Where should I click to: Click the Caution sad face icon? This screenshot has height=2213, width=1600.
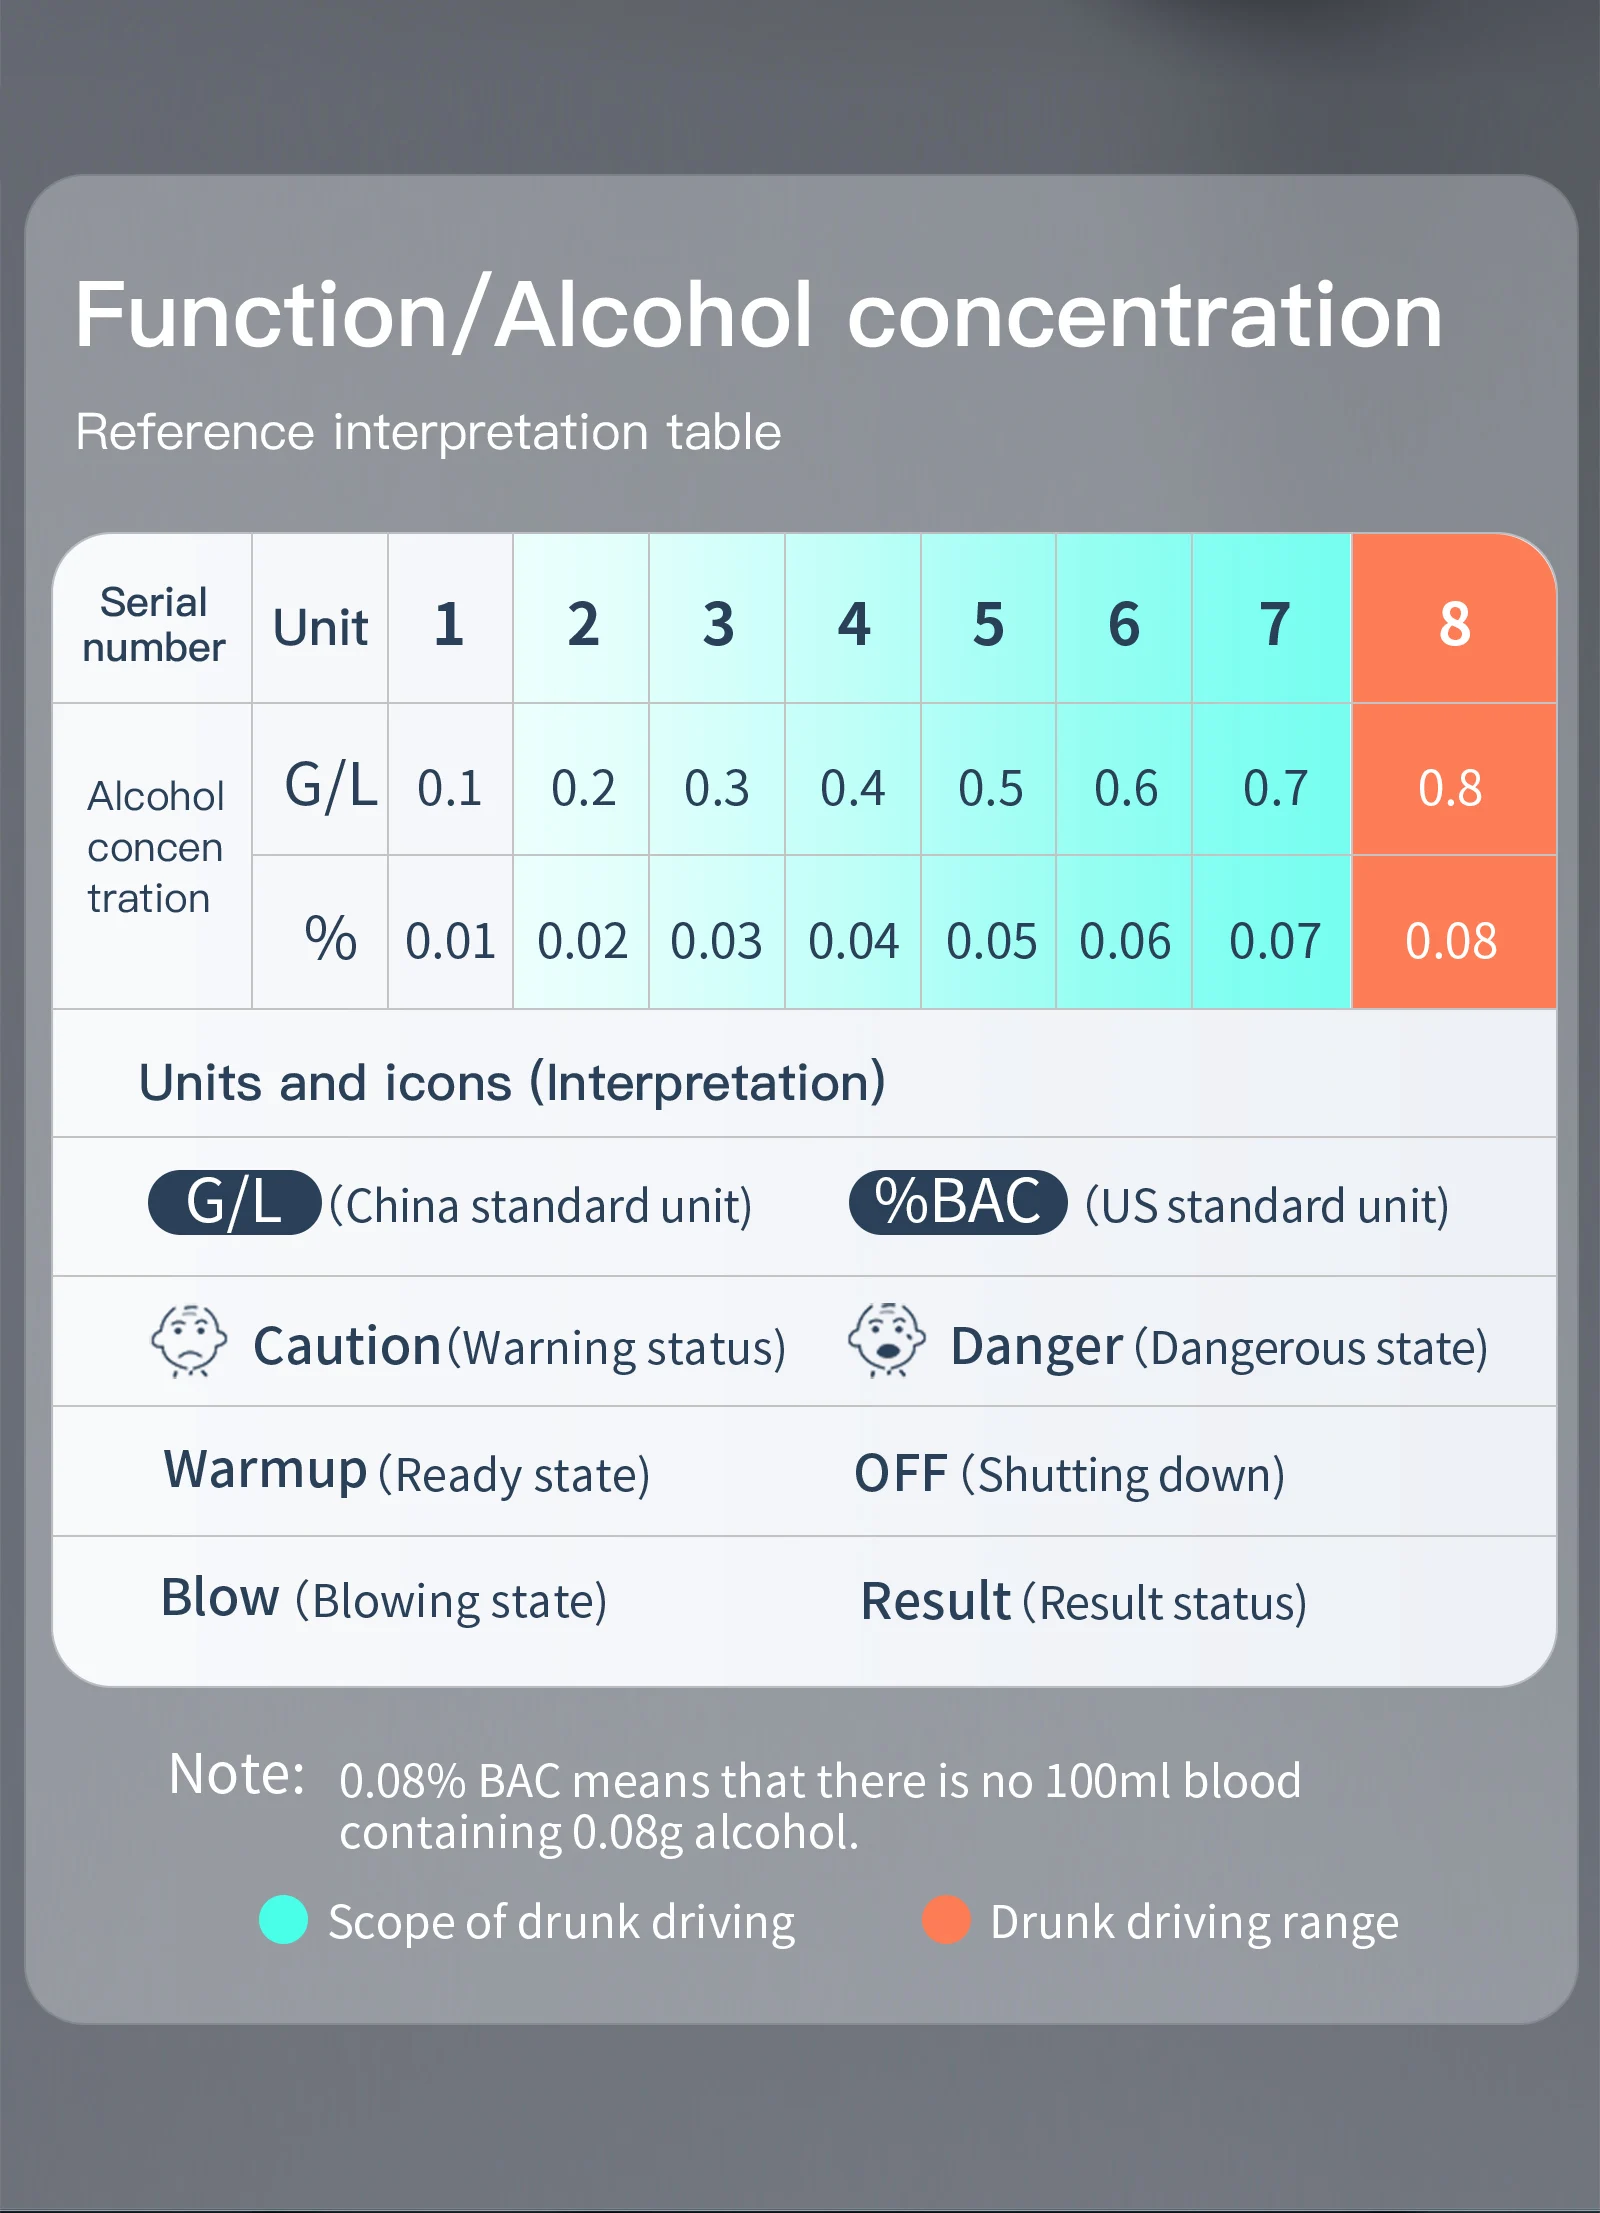tap(189, 1342)
